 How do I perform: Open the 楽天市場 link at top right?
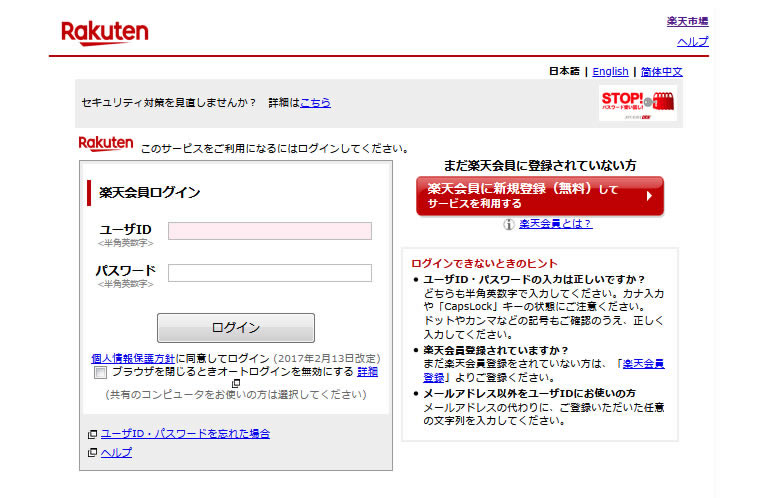(687, 21)
